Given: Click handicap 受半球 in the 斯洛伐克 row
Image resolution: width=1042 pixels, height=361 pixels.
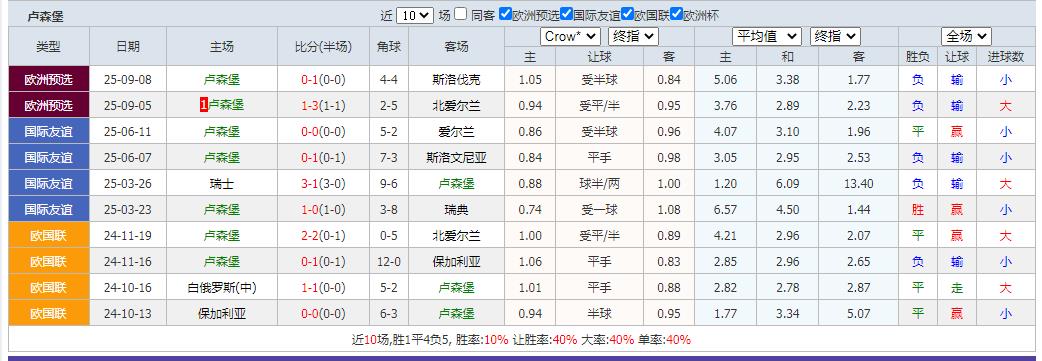Looking at the screenshot, I should 599,80.
